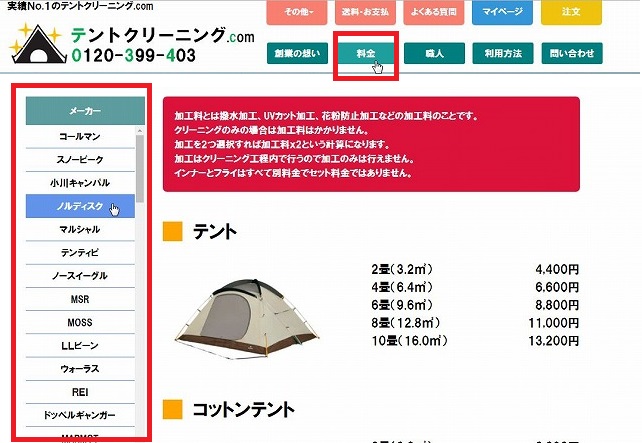Select ノルディスク in the maker list
The image size is (642, 443).
click(80, 206)
